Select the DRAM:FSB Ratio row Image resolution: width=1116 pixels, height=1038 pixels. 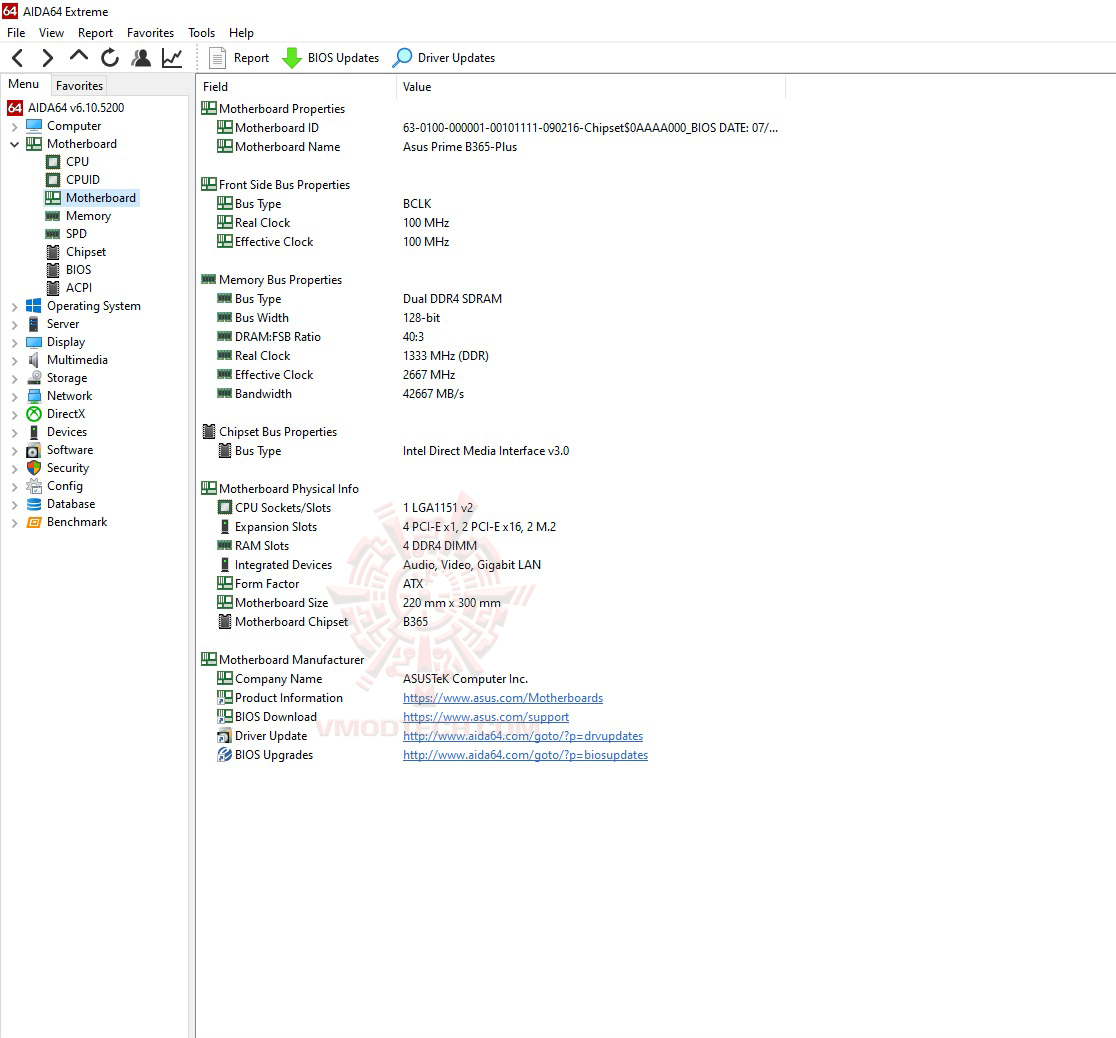click(491, 337)
